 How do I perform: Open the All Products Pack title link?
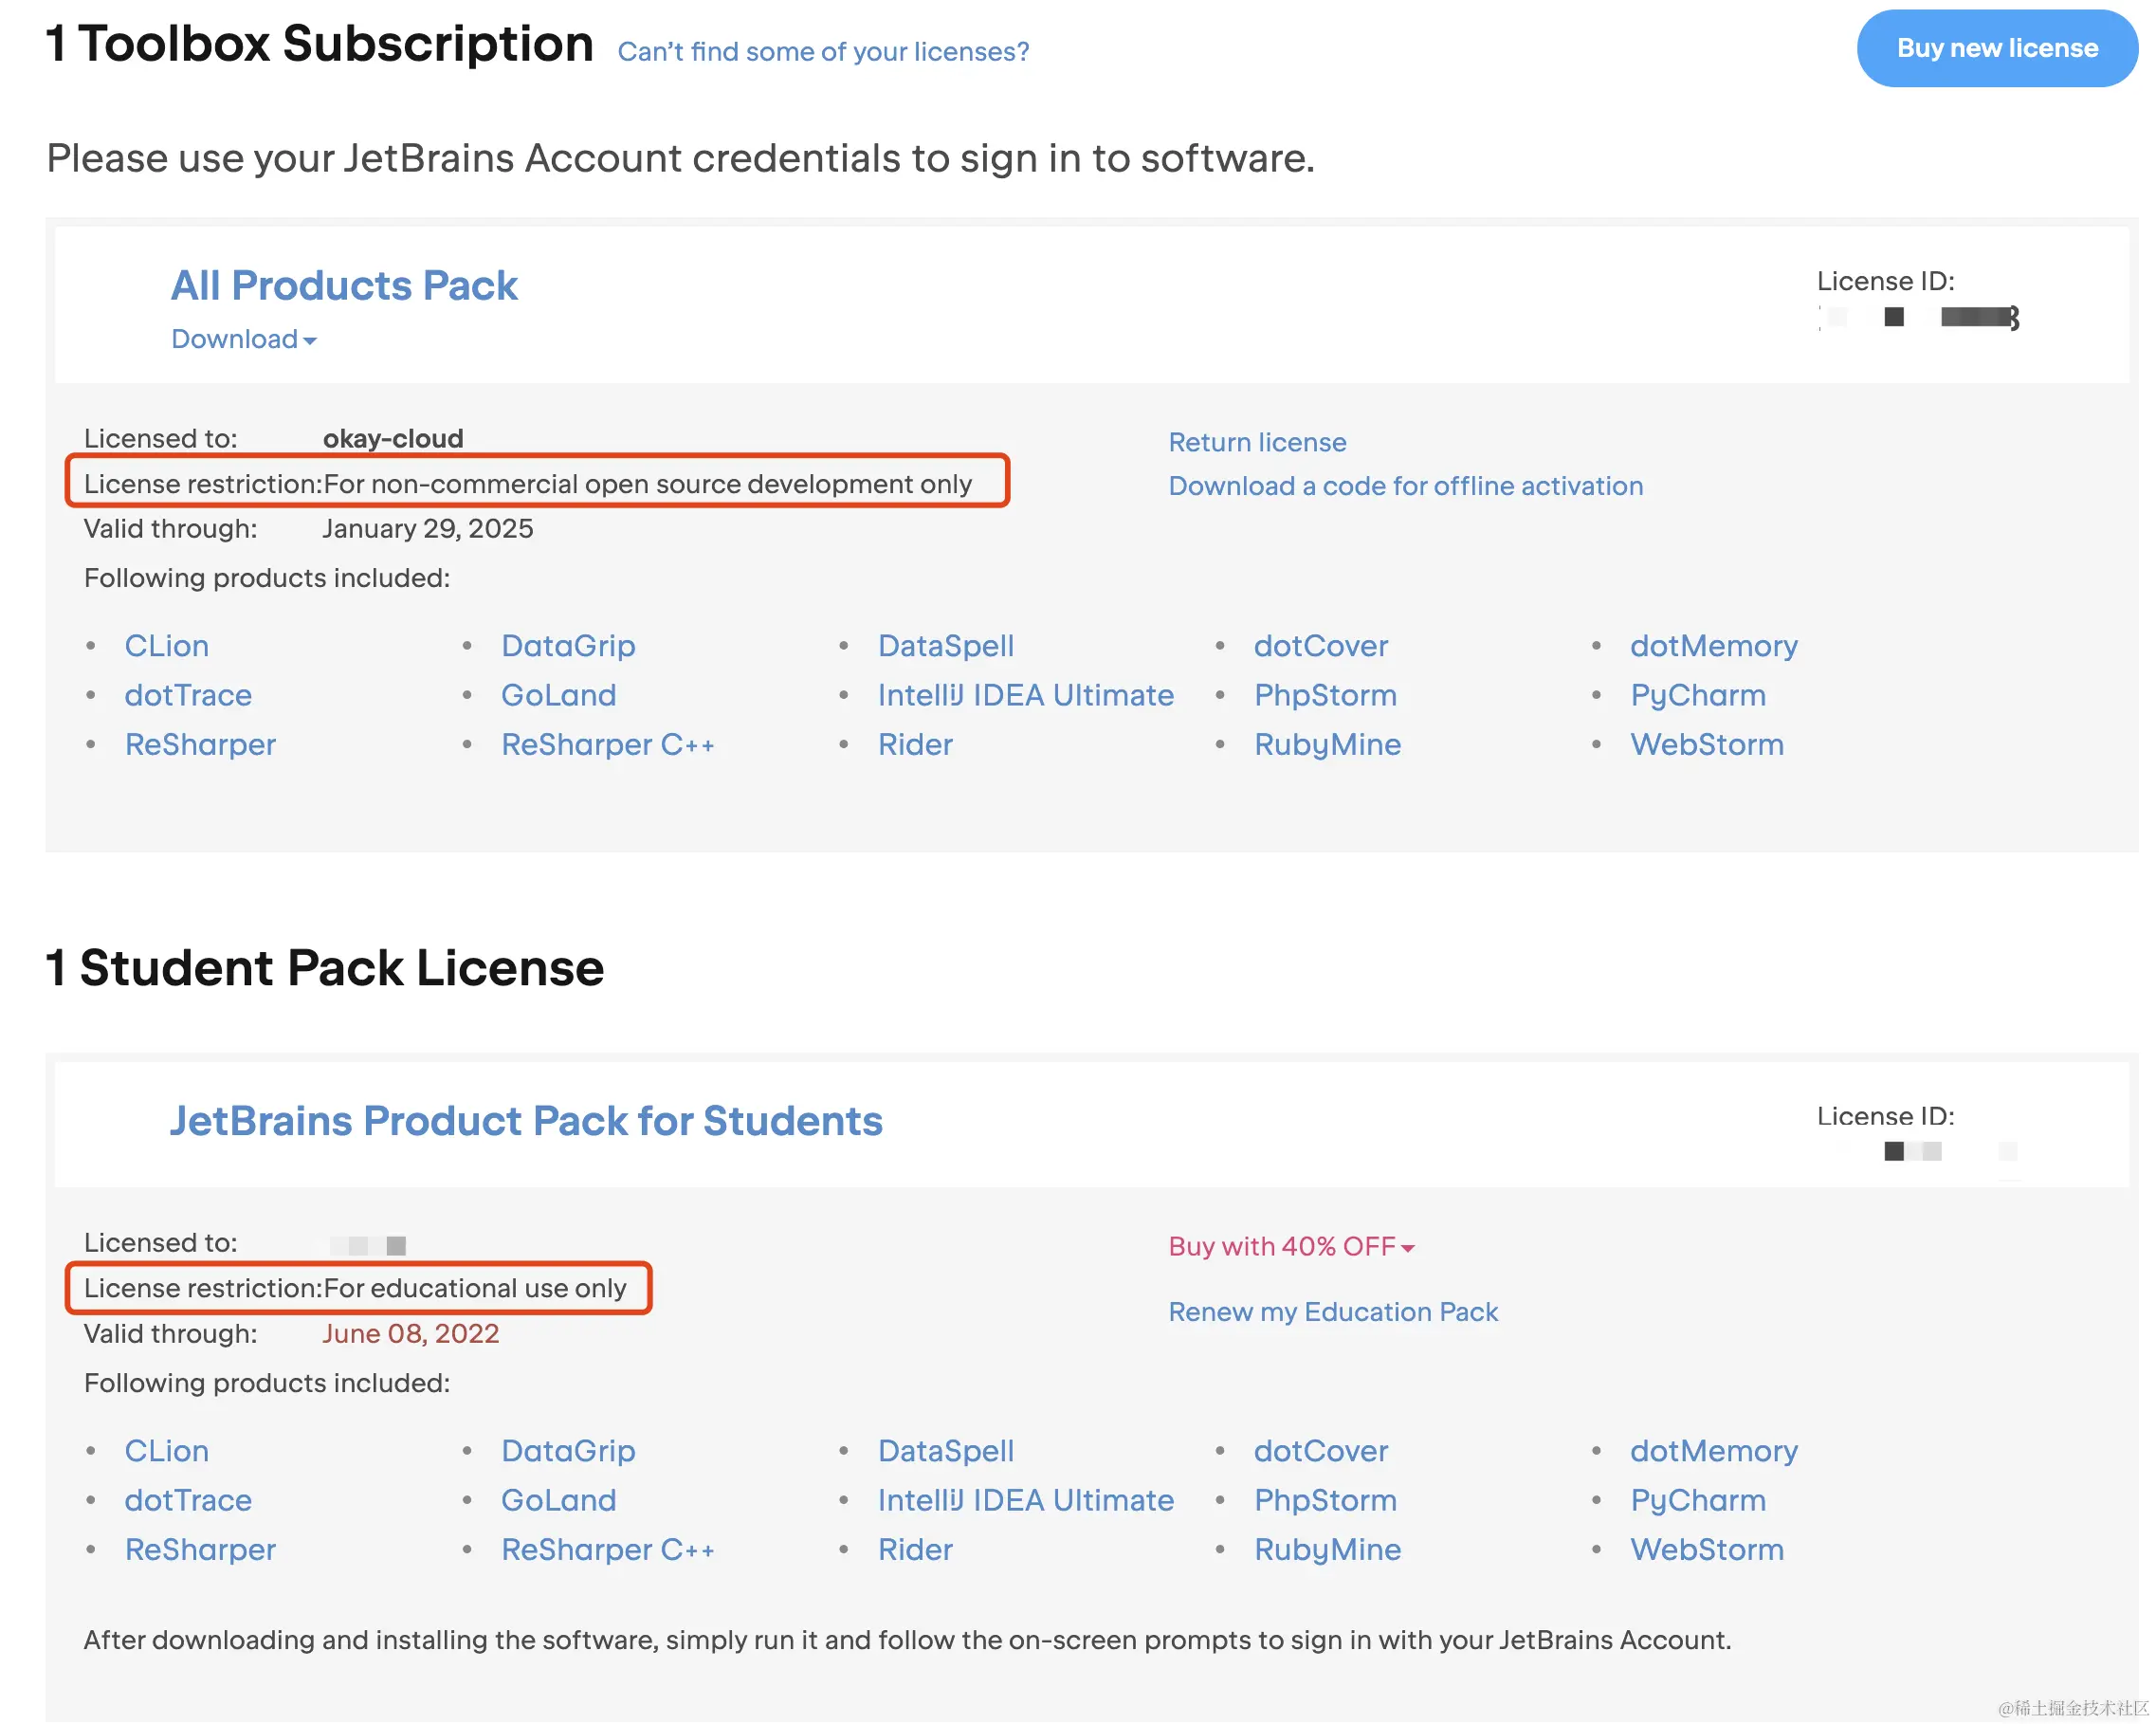(x=344, y=285)
